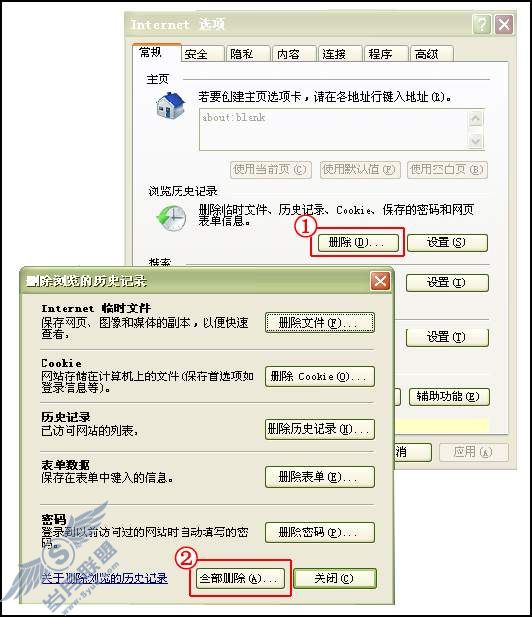Image resolution: width=532 pixels, height=617 pixels.
Task: Close the 删除浏览的历史记录 dialog
Action: [380, 281]
